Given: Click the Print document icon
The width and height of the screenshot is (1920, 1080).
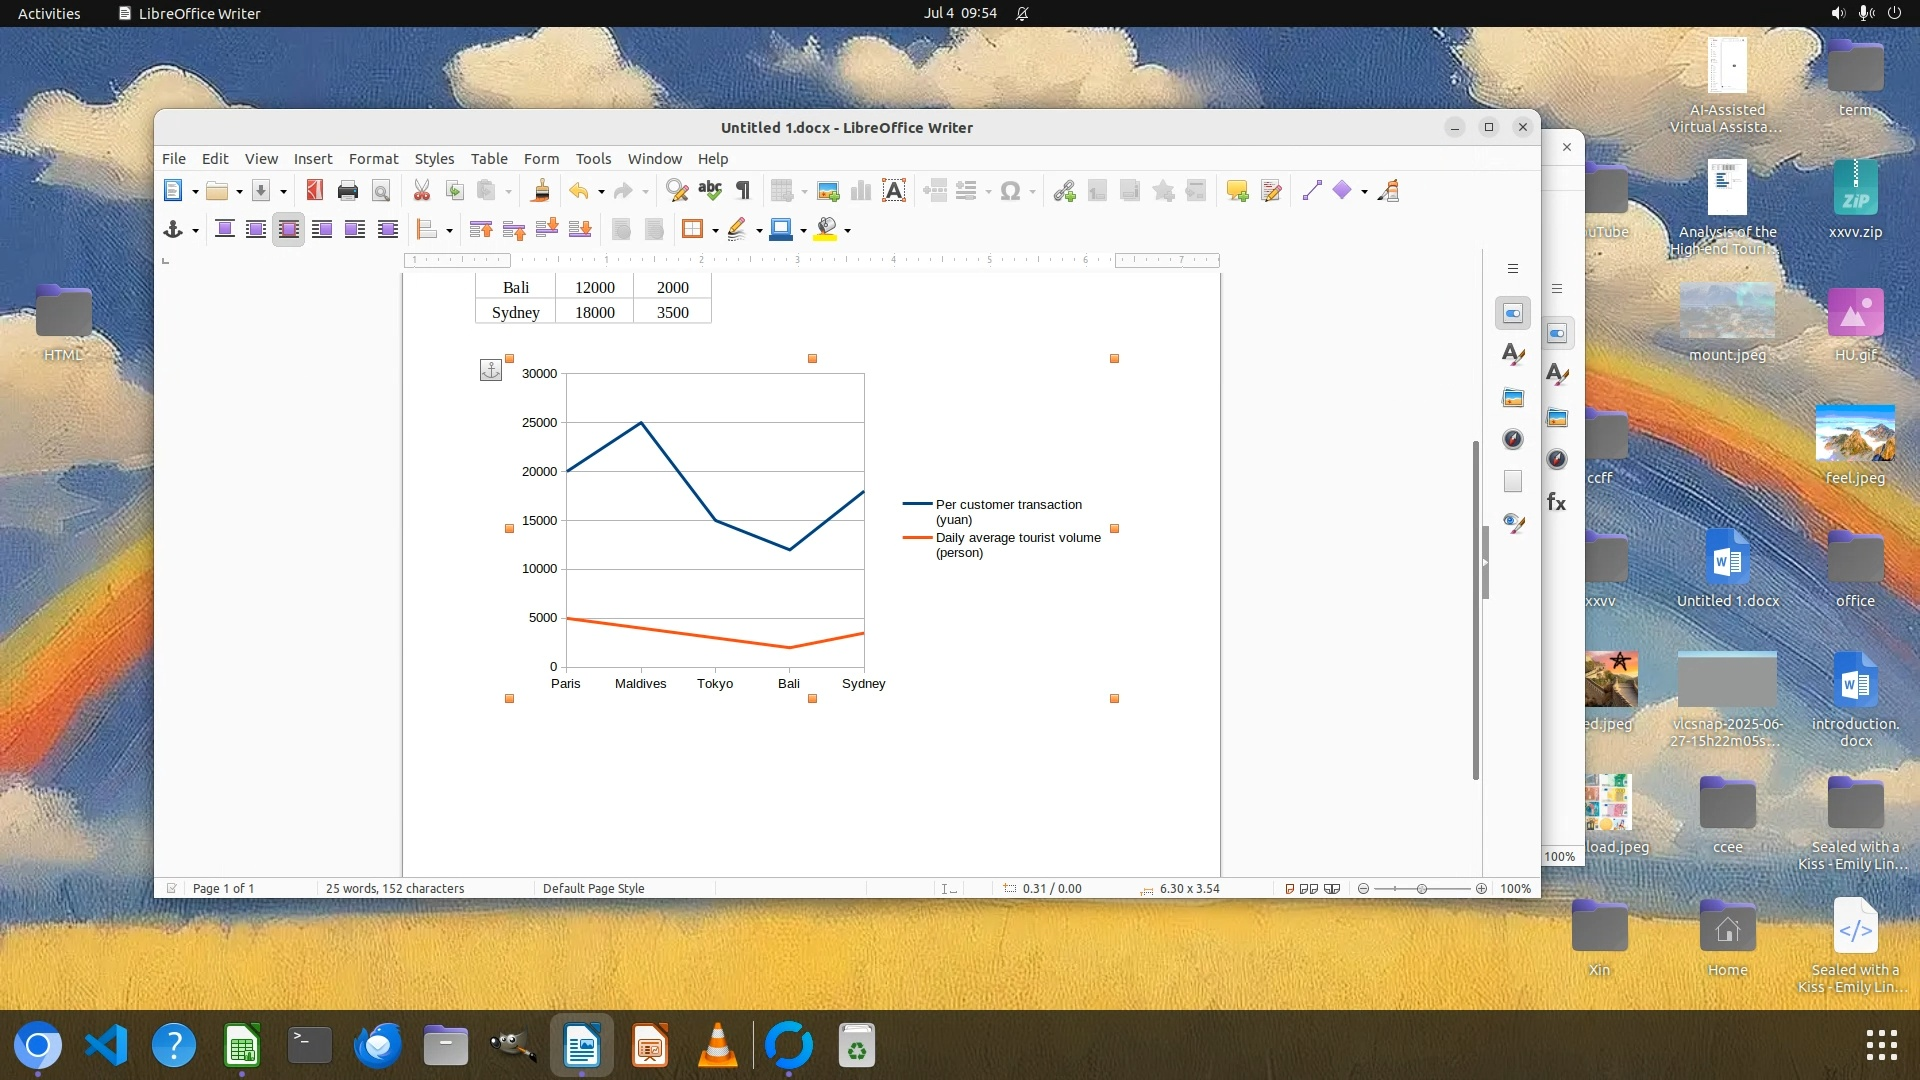Looking at the screenshot, I should 347,191.
